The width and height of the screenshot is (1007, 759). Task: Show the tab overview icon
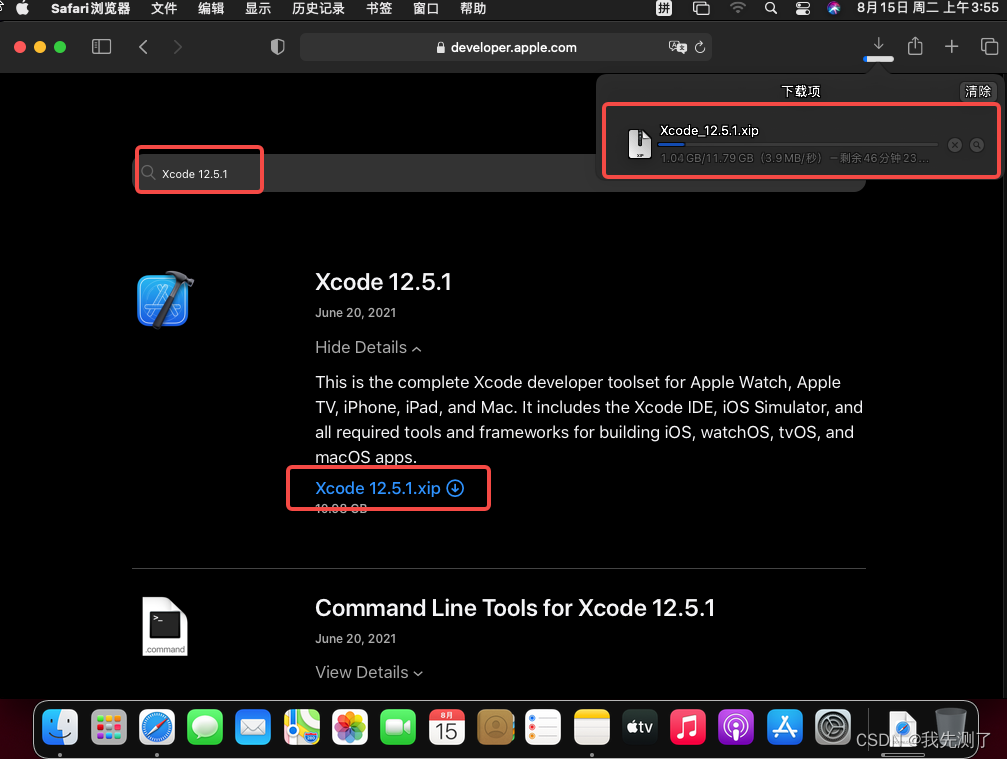[x=989, y=46]
